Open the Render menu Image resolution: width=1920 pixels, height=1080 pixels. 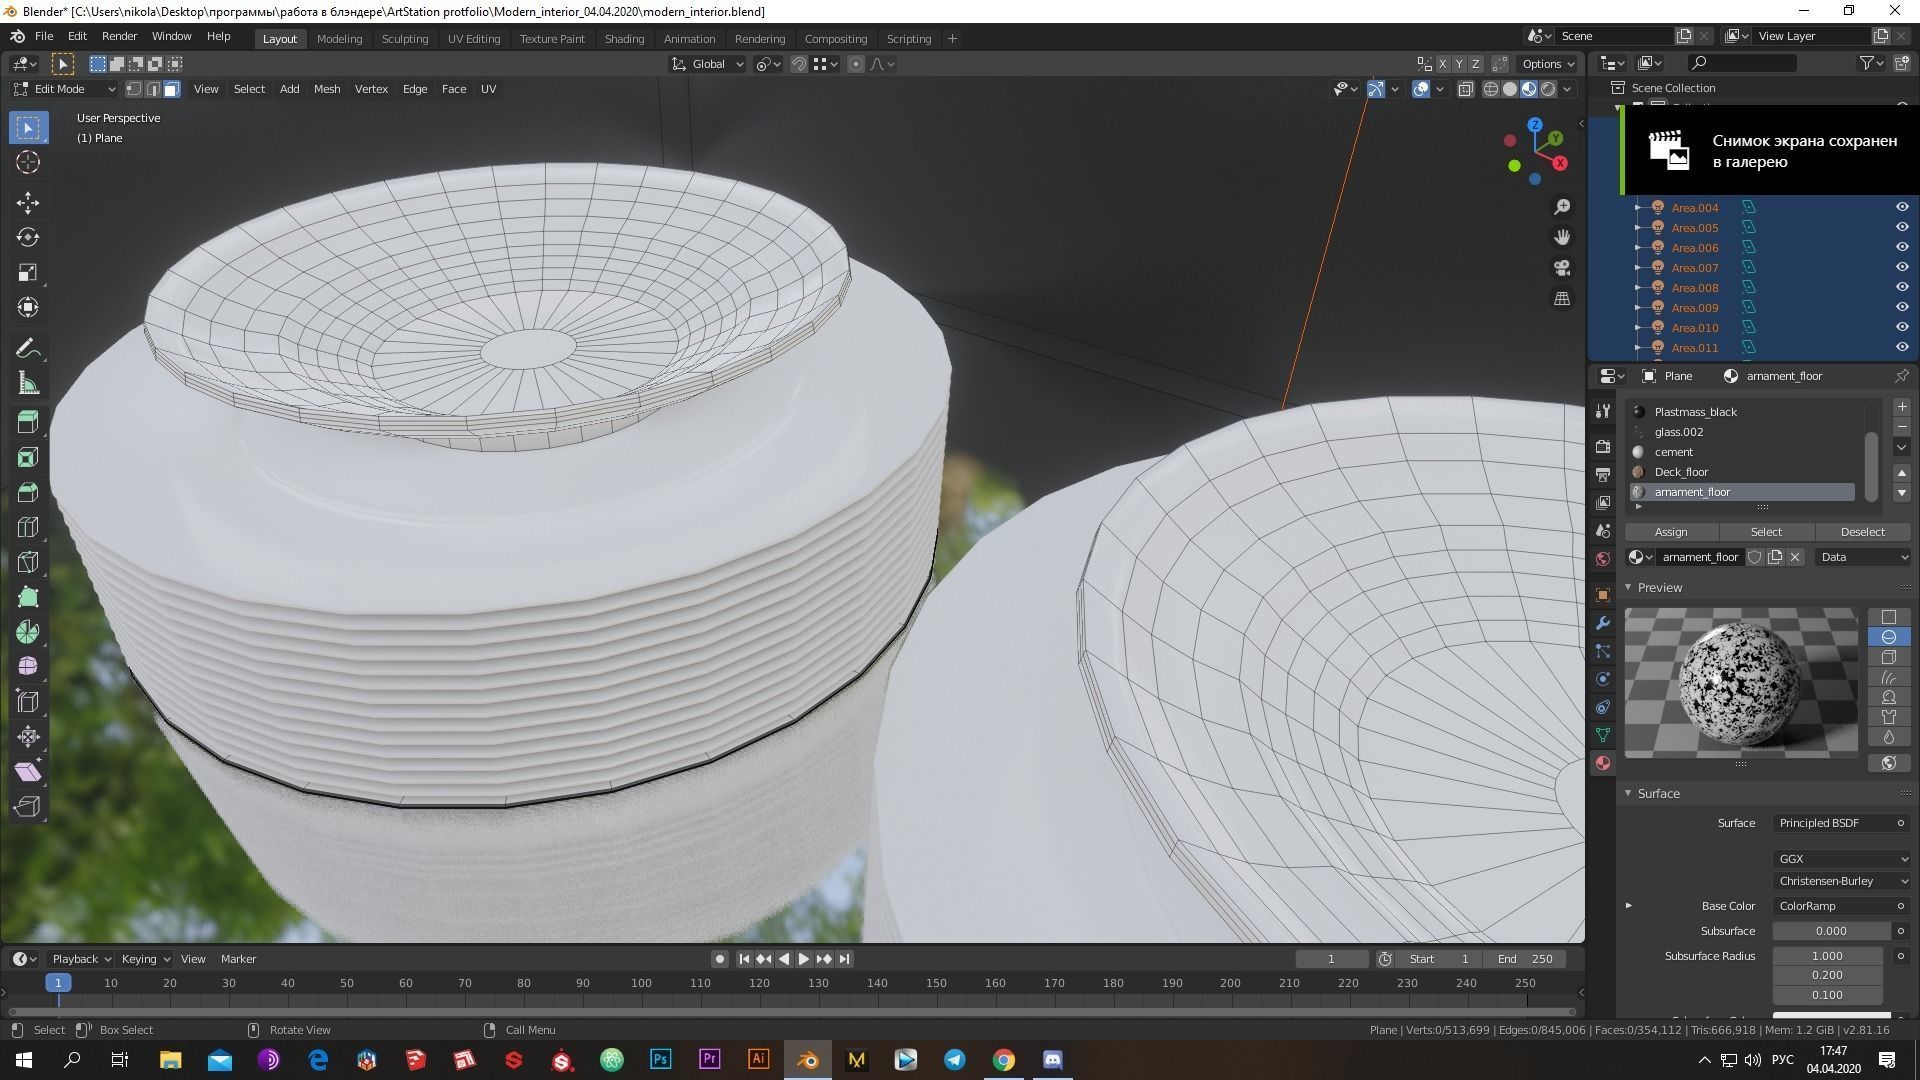pos(119,36)
